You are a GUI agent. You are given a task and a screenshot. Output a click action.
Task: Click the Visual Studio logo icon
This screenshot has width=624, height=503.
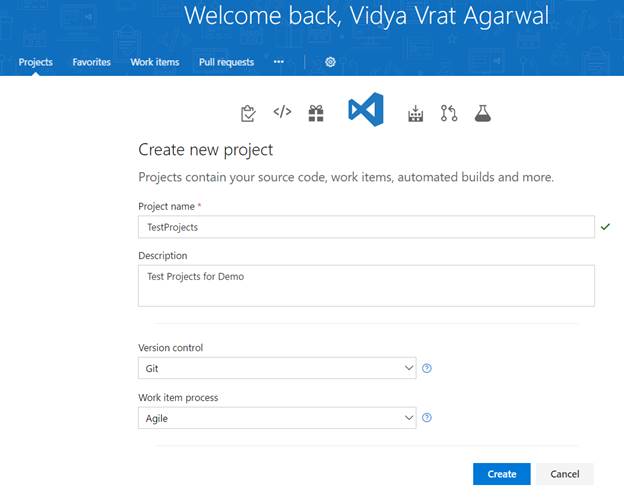tap(365, 111)
